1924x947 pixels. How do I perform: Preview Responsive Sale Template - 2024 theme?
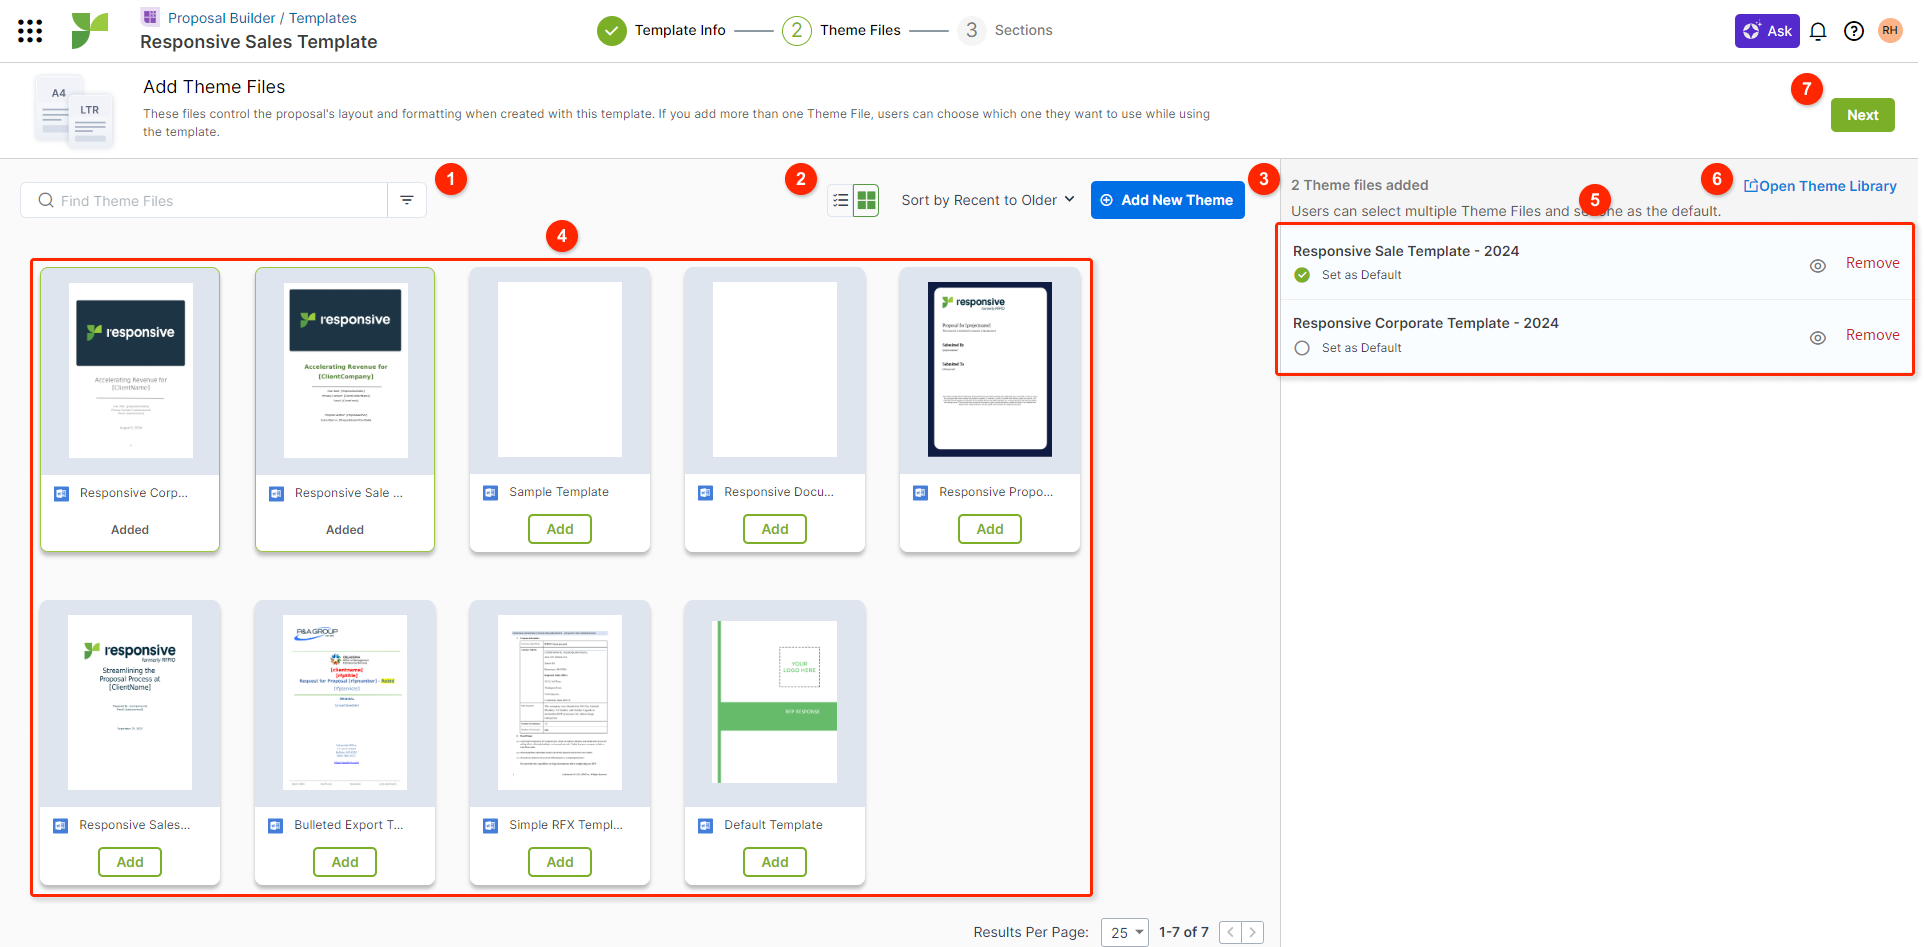tap(1818, 265)
